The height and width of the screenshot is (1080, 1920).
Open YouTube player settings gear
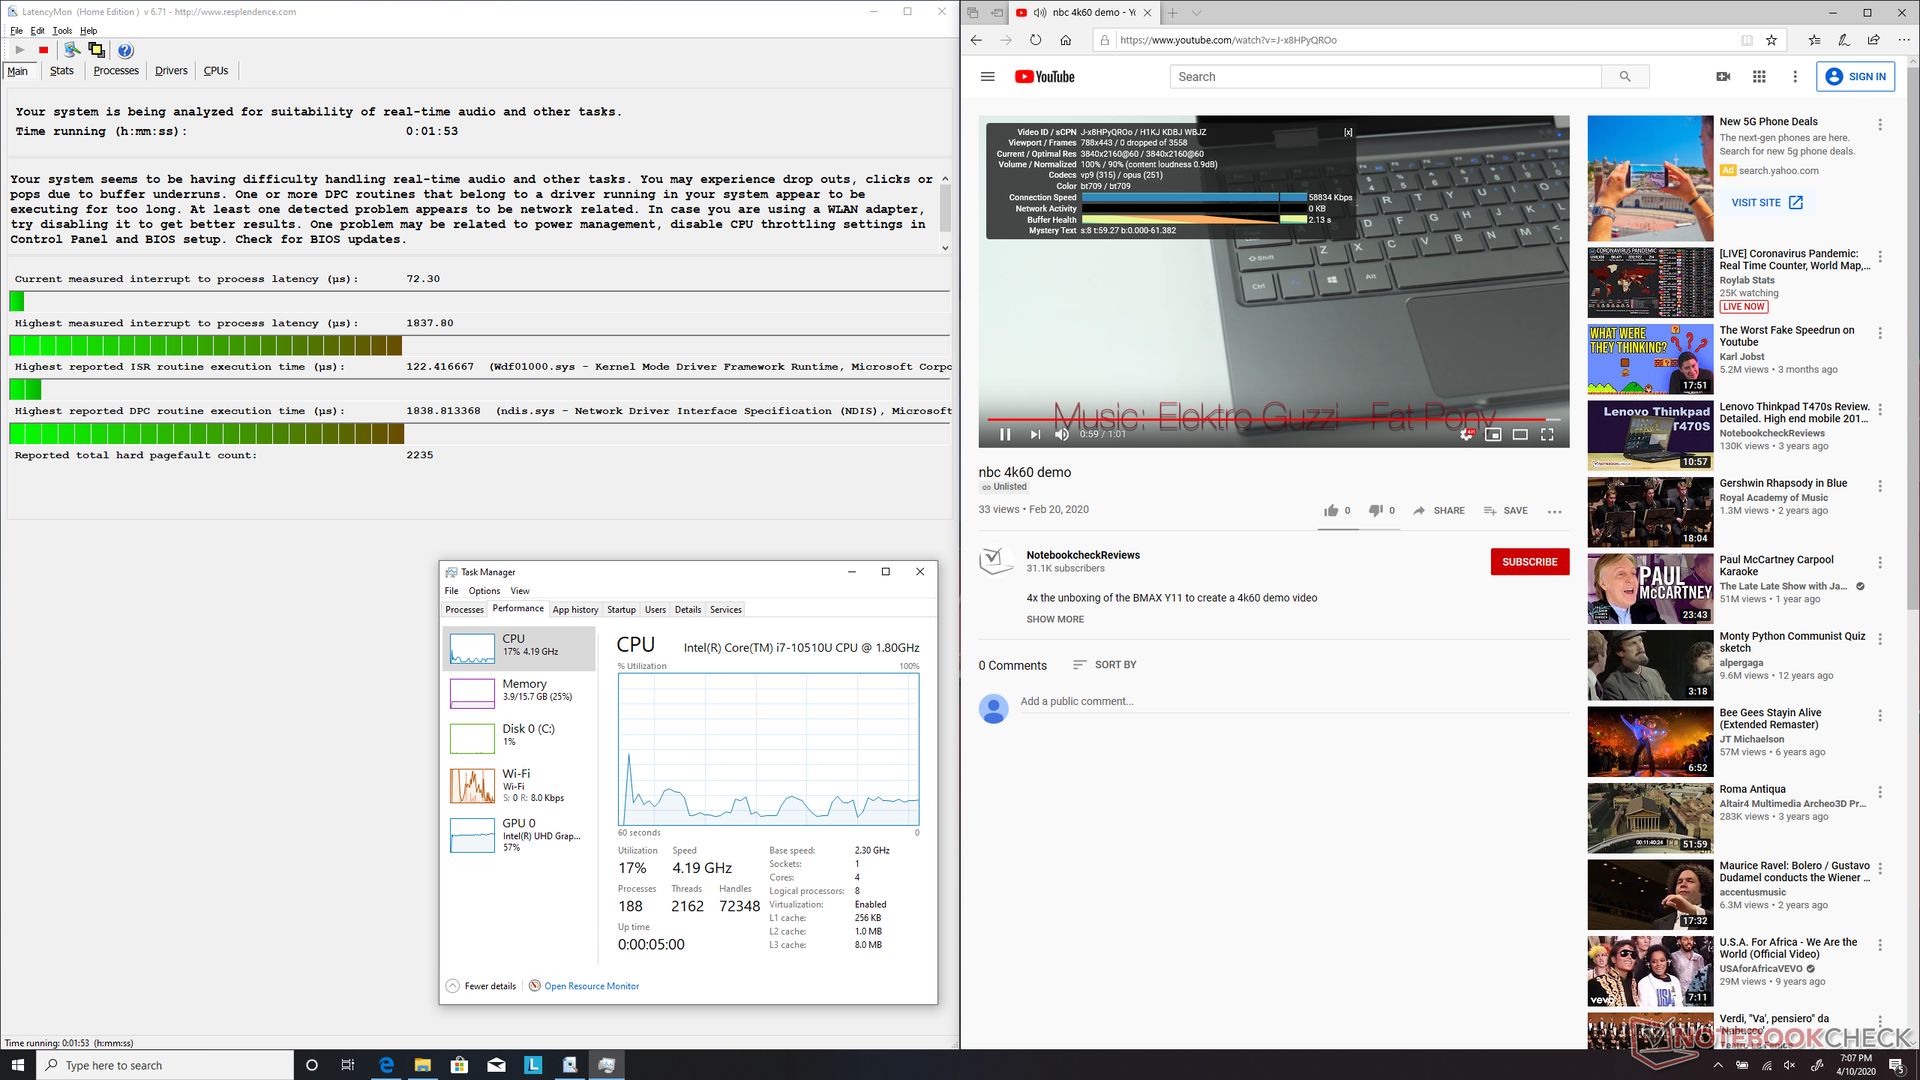pyautogui.click(x=1465, y=434)
